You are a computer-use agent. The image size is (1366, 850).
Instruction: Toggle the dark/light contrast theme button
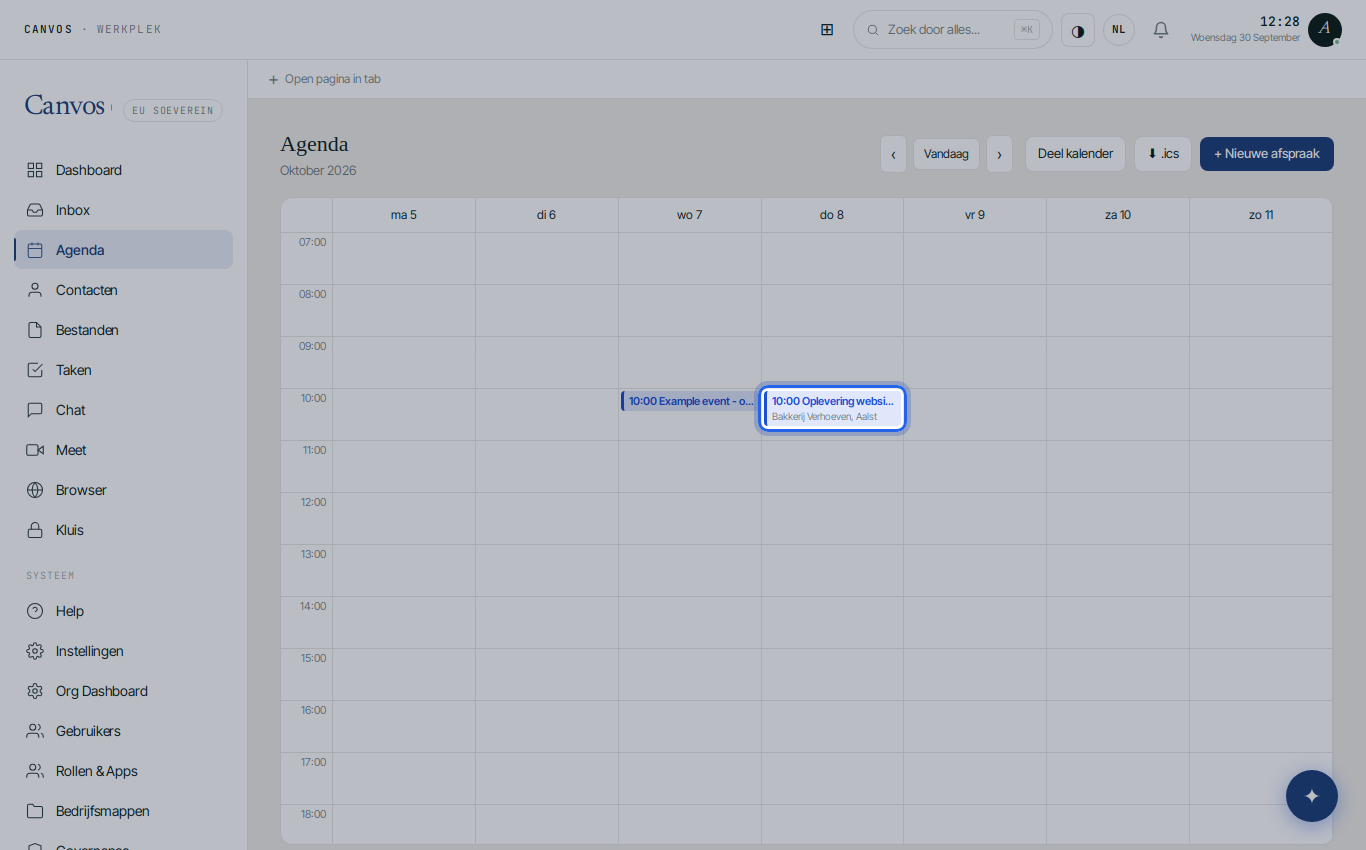pyautogui.click(x=1078, y=30)
